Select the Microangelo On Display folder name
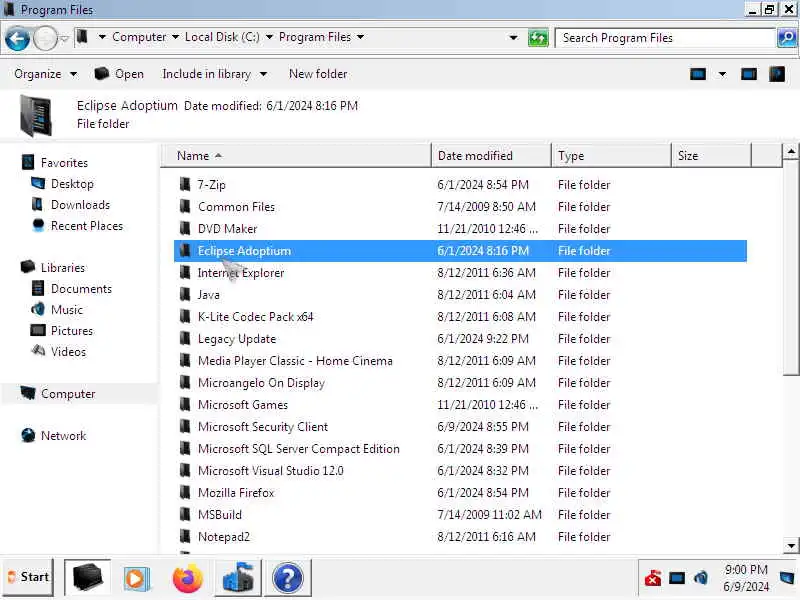The width and height of the screenshot is (800, 600). click(x=261, y=383)
